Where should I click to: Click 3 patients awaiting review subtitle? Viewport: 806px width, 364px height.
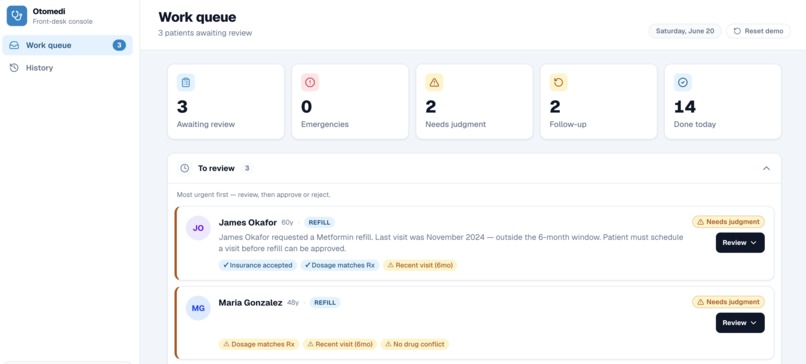tap(205, 33)
